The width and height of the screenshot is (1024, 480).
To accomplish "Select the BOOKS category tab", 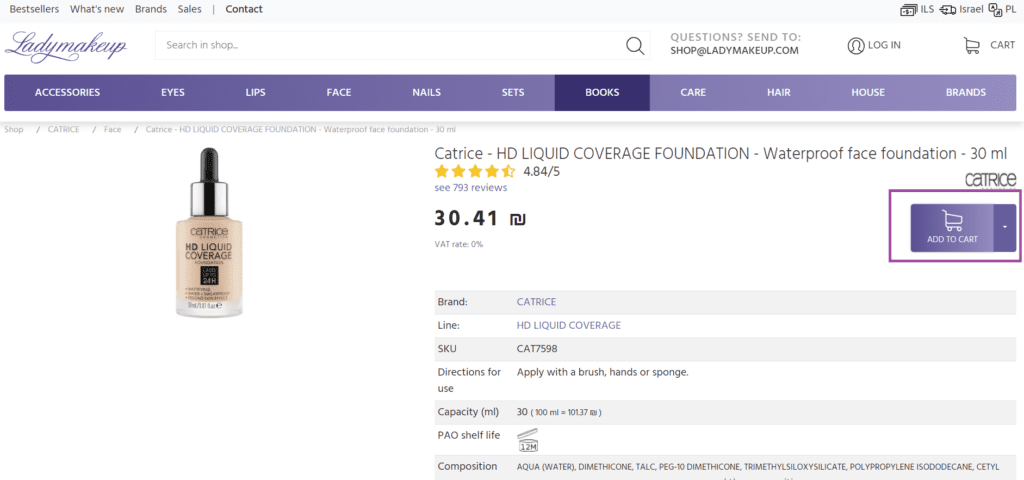I will click(x=602, y=93).
